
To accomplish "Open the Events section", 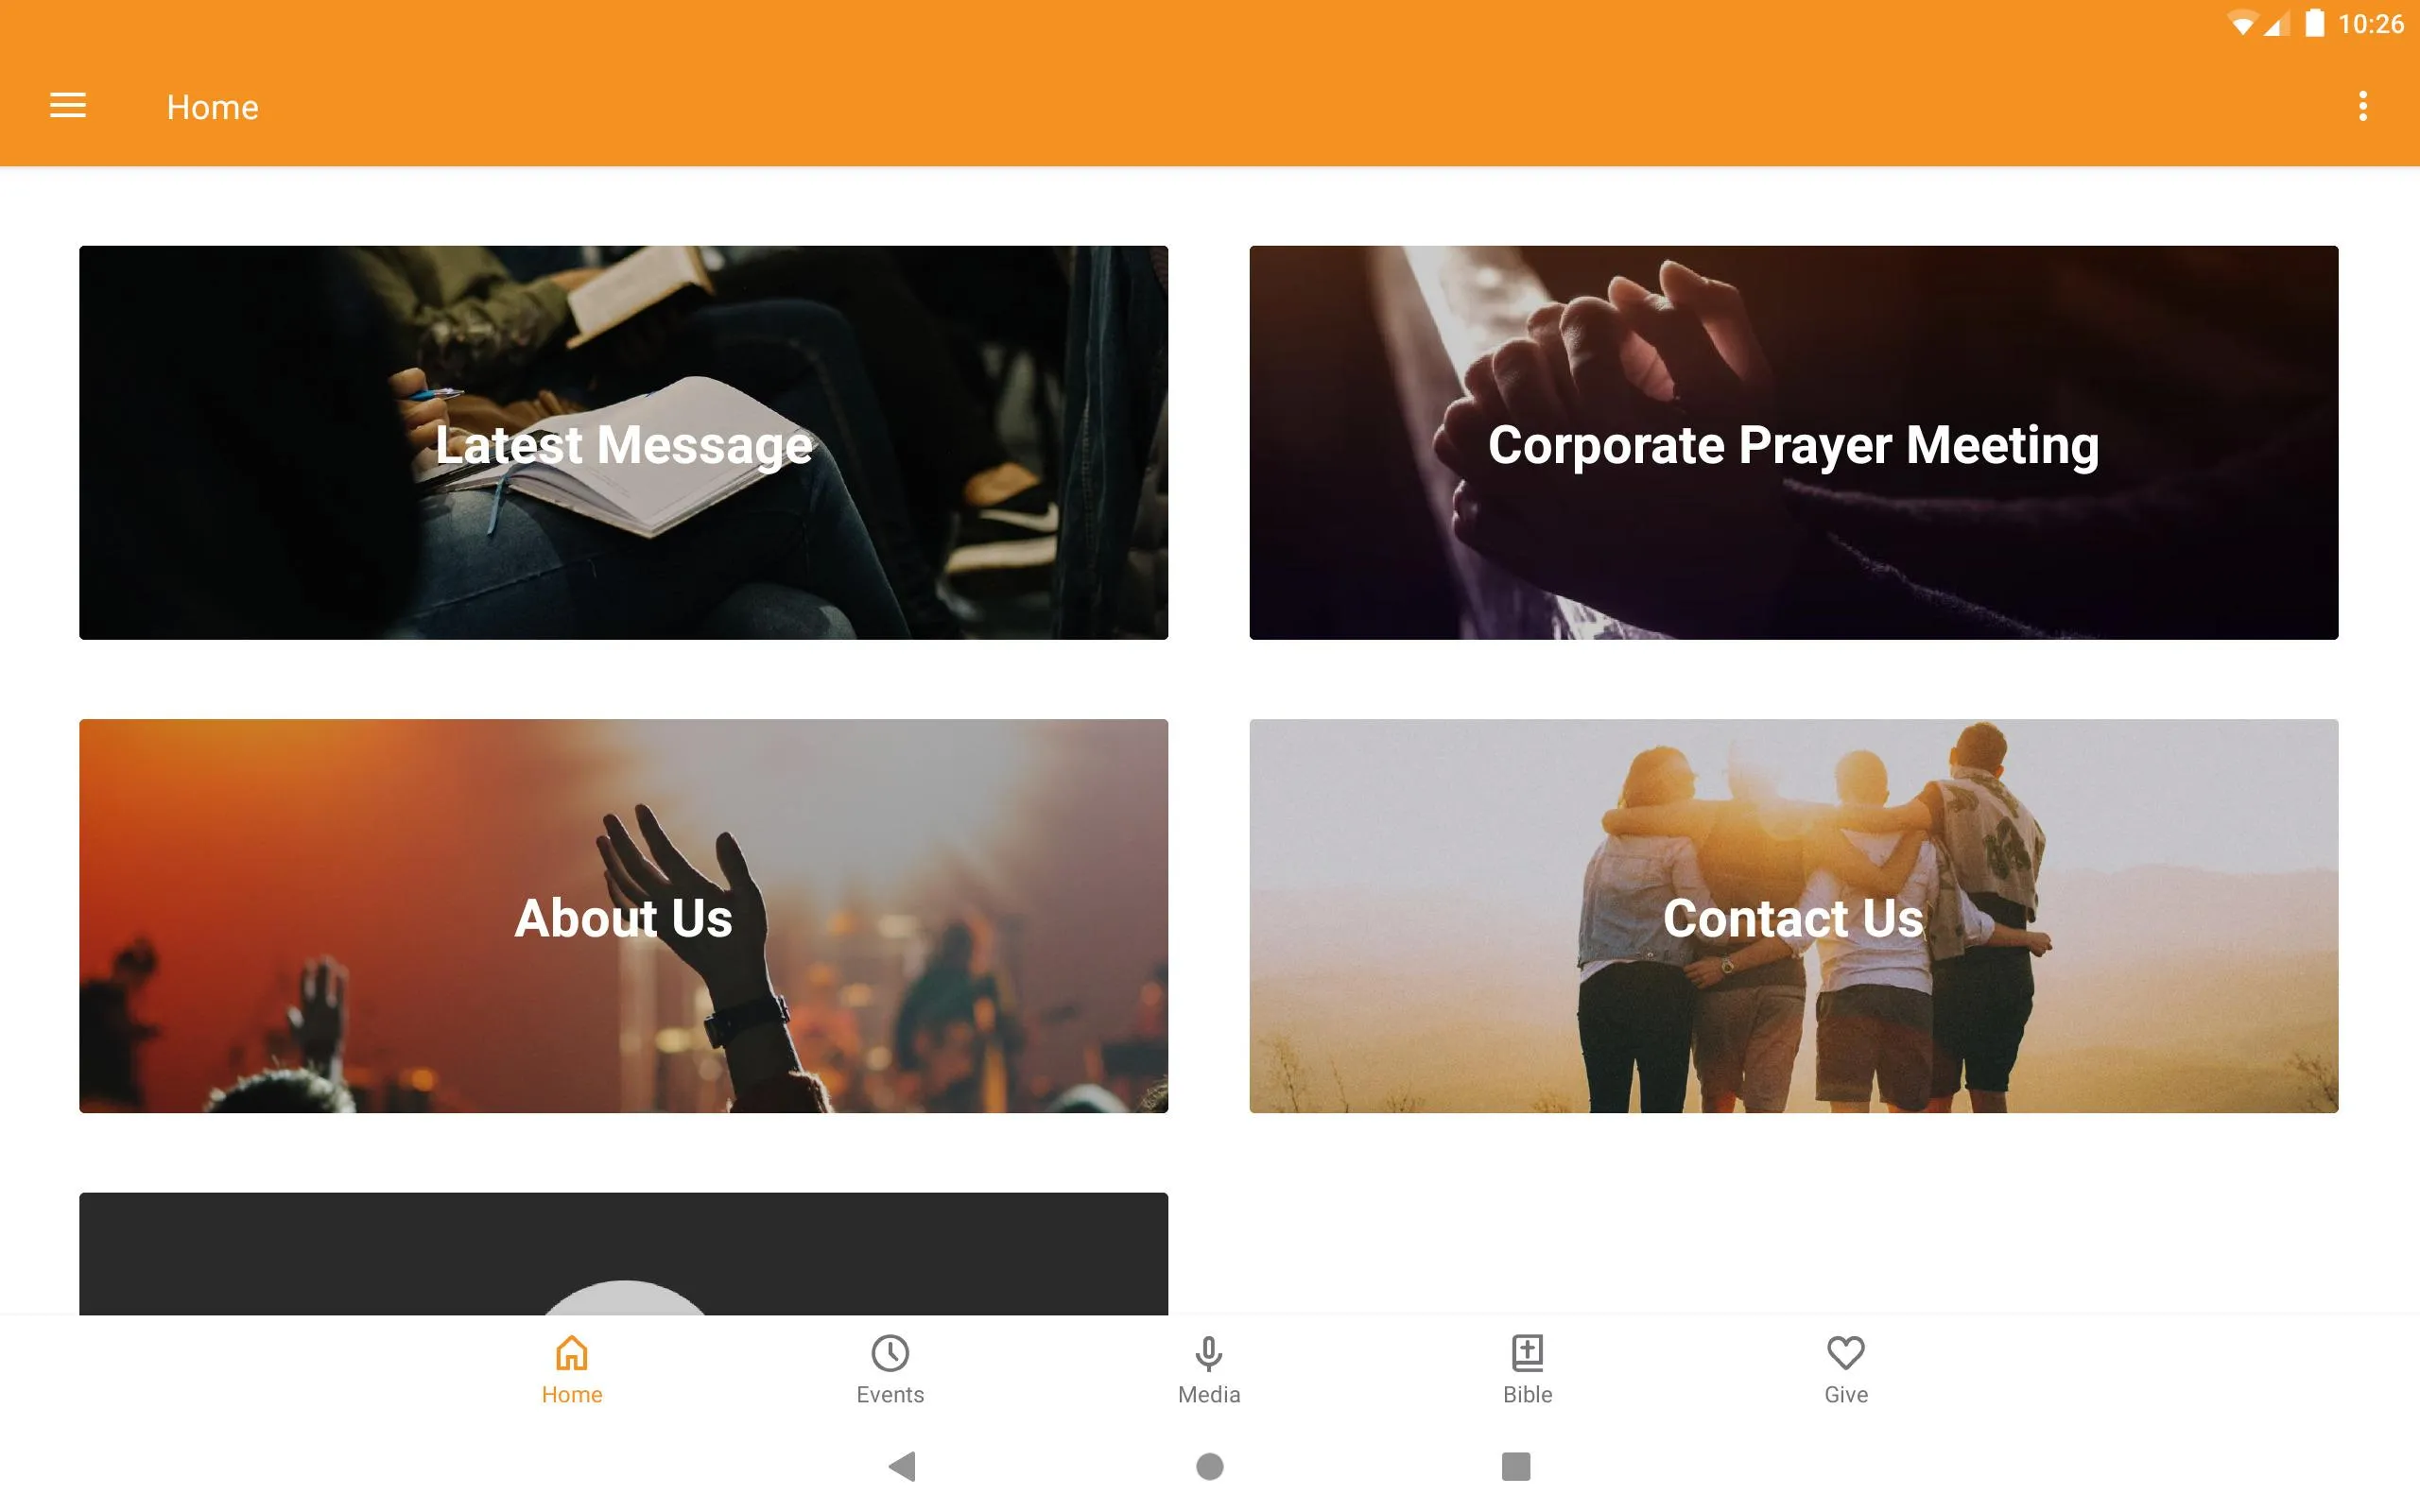I will [x=890, y=1367].
